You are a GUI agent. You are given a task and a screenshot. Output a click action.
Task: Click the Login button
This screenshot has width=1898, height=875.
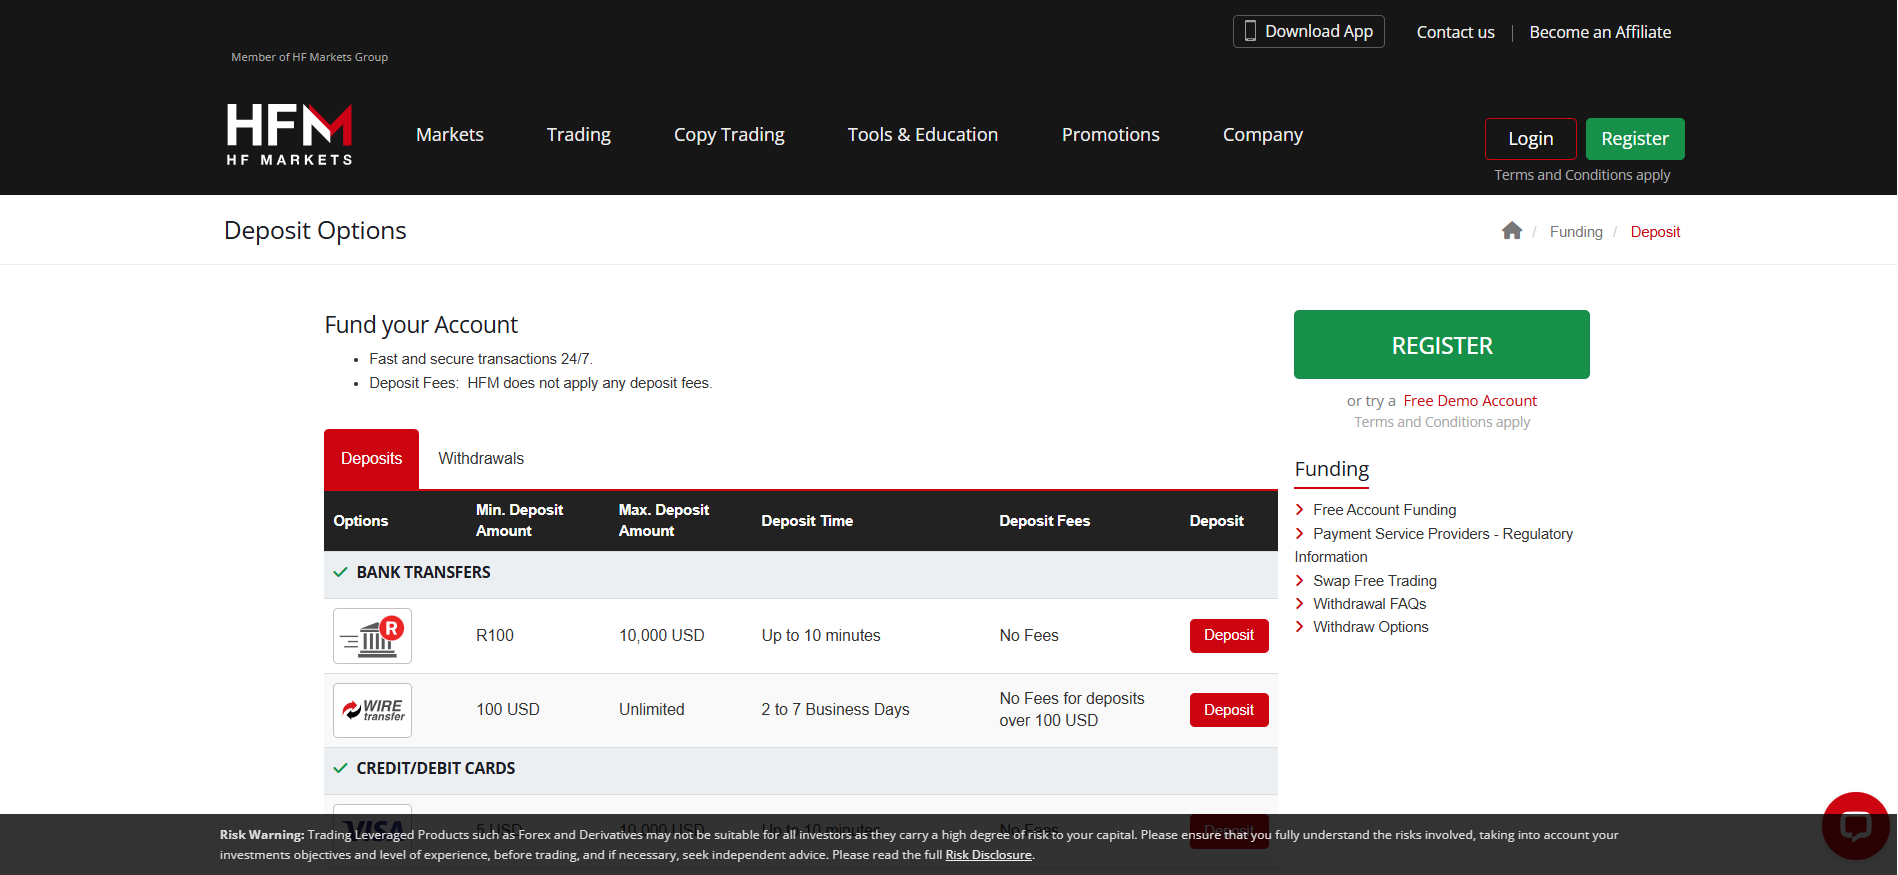tap(1530, 139)
